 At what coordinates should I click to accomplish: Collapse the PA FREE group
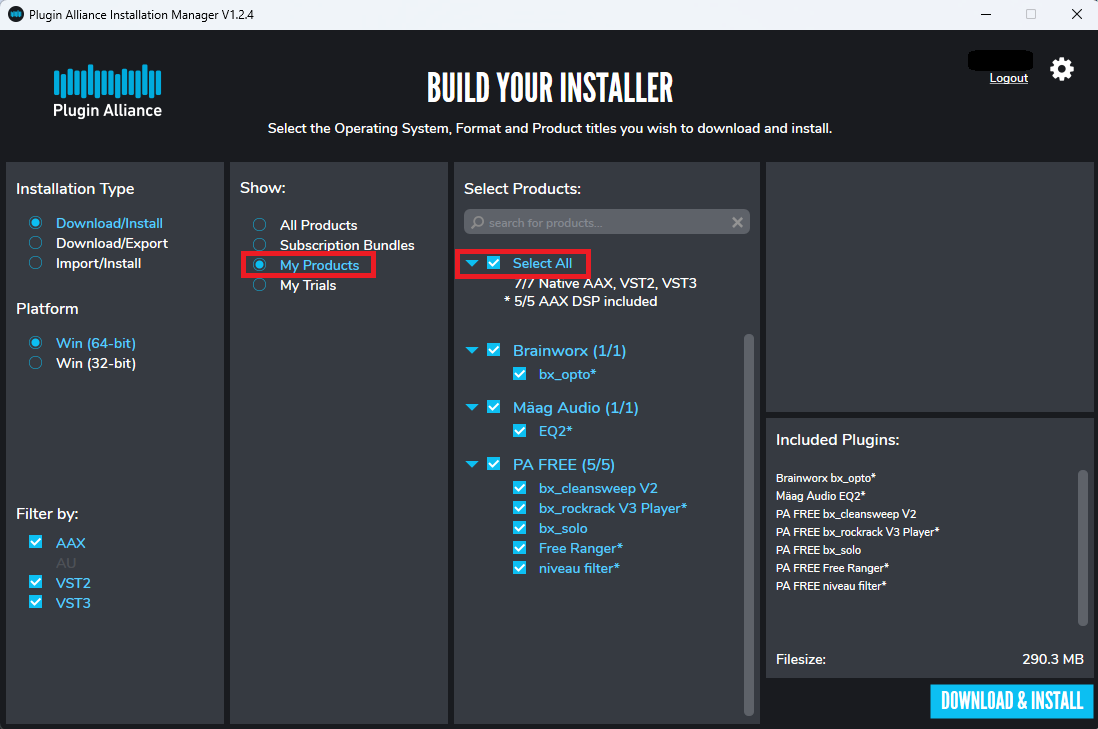(472, 464)
